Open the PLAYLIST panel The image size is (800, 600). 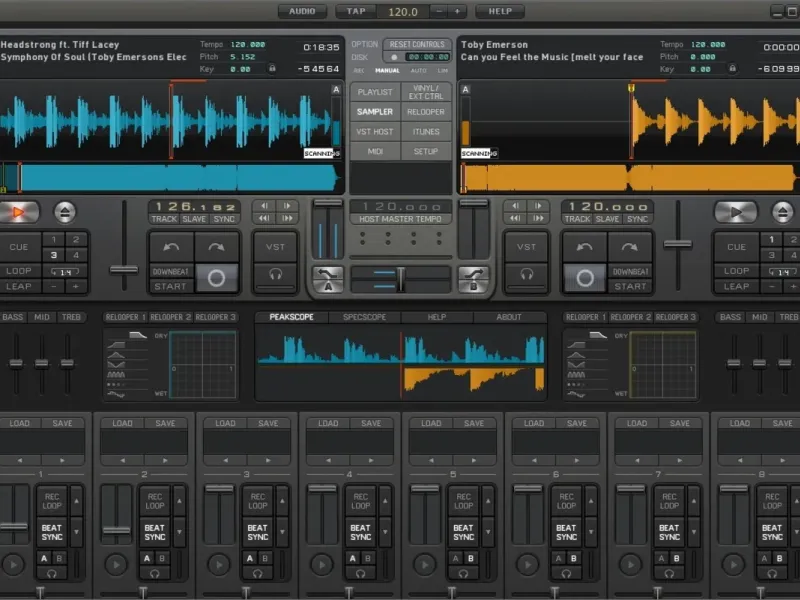pyautogui.click(x=375, y=92)
